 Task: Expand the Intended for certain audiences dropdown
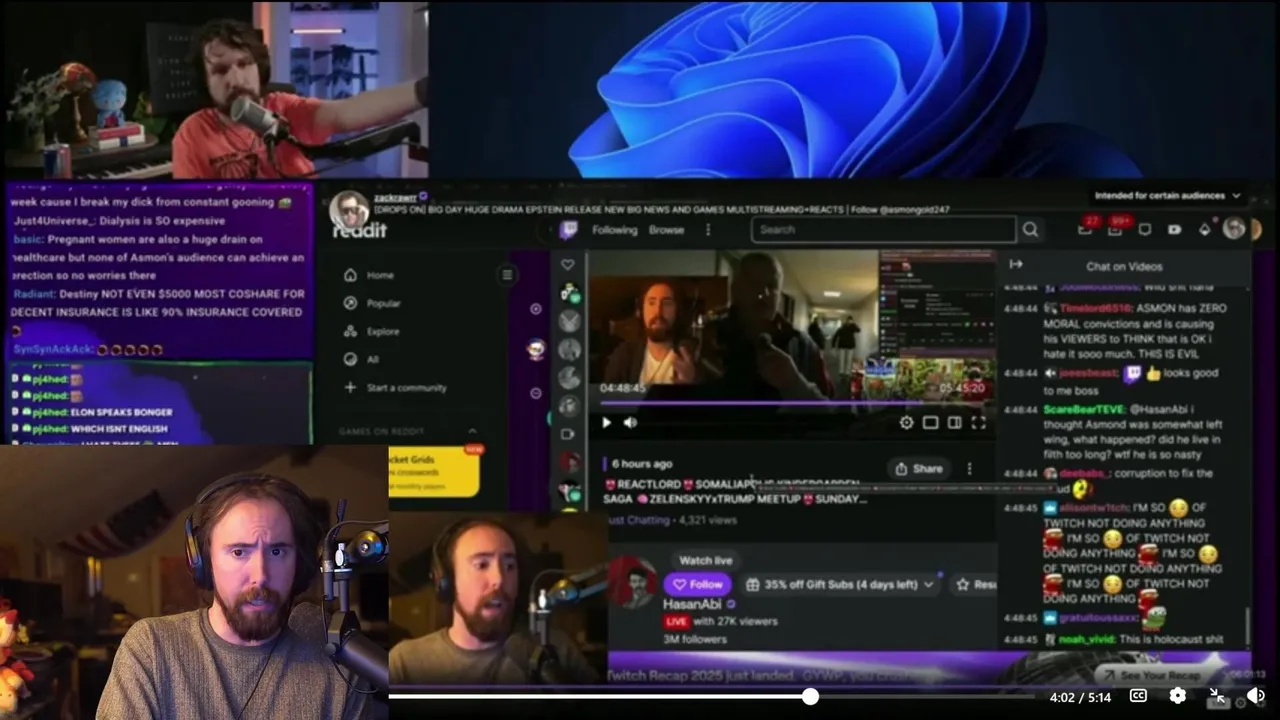[x=1167, y=196]
